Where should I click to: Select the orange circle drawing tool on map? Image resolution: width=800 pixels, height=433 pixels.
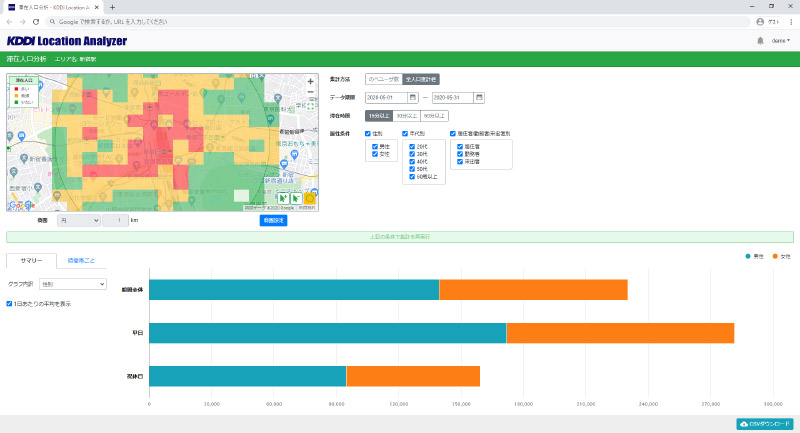[x=309, y=198]
